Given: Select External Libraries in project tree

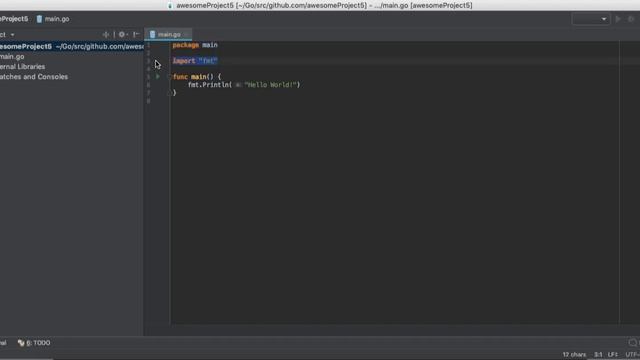Looking at the screenshot, I should pos(22,67).
